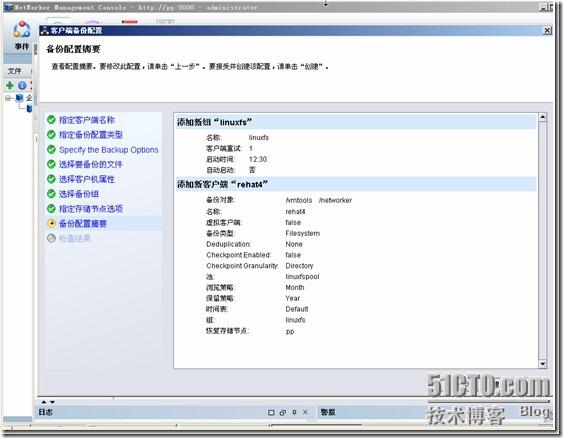Open the 指定存储节点选项 step
The height and width of the screenshot is (438, 563).
[x=91, y=209]
